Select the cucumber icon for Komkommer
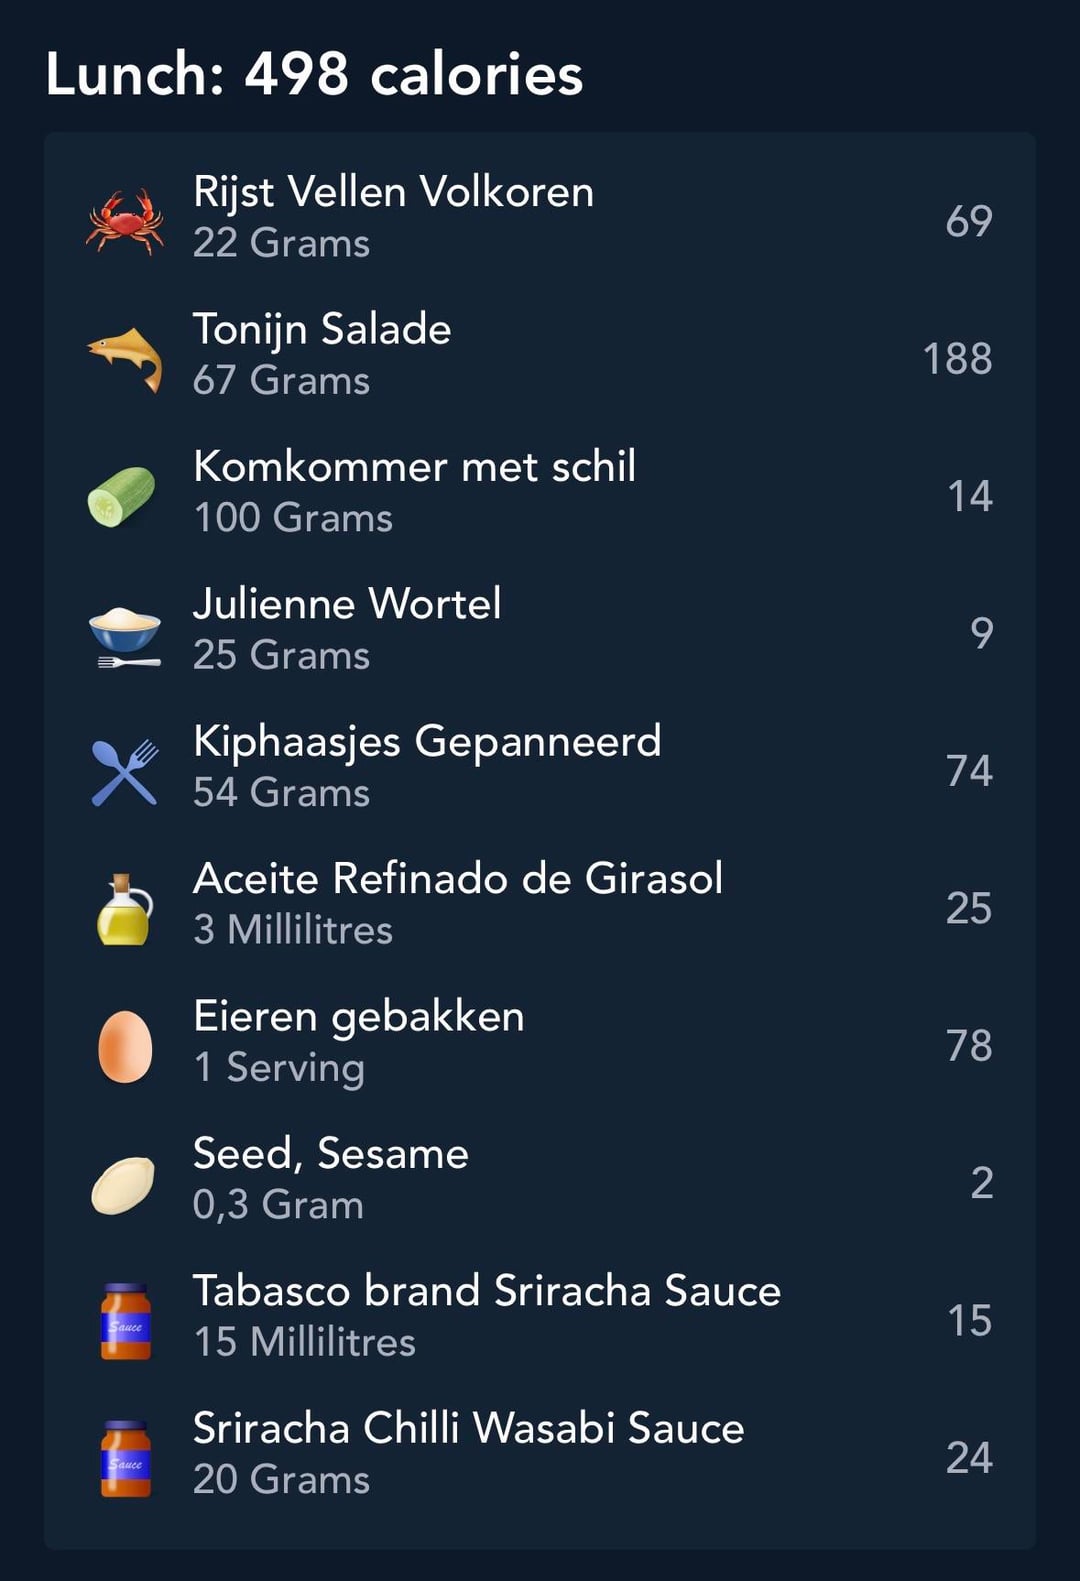 click(x=122, y=495)
